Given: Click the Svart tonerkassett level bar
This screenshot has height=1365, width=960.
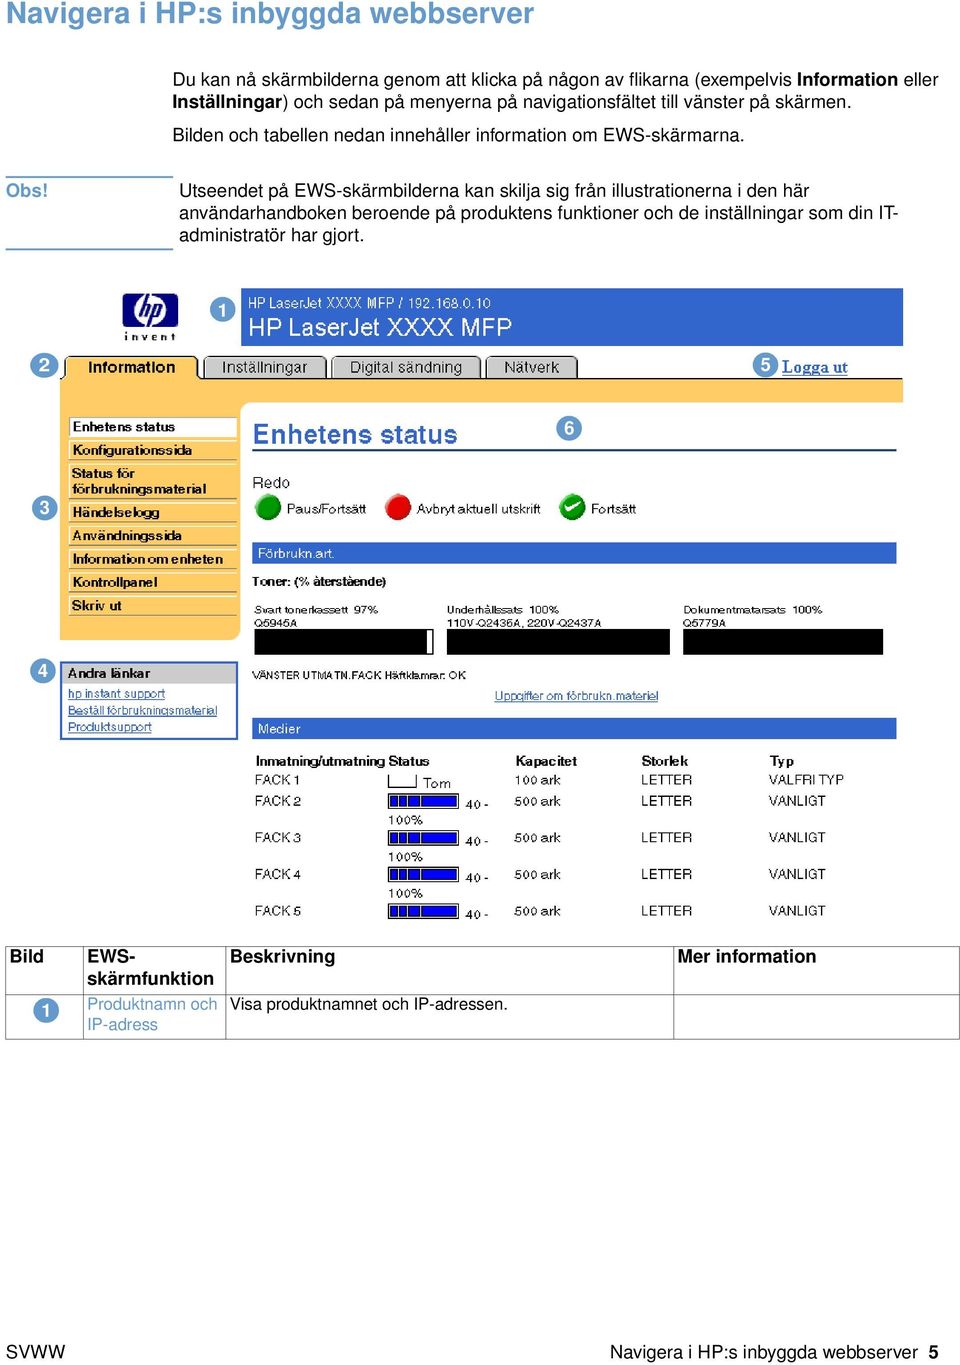Looking at the screenshot, I should click(343, 642).
